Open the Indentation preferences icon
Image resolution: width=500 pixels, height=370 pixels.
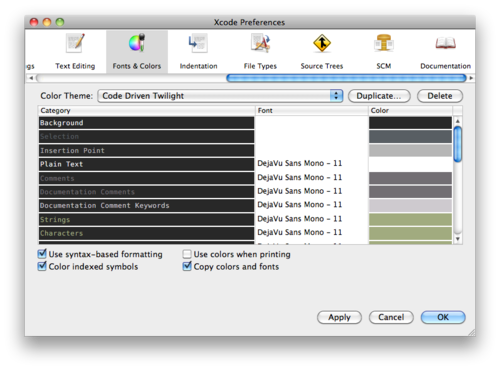pyautogui.click(x=198, y=43)
